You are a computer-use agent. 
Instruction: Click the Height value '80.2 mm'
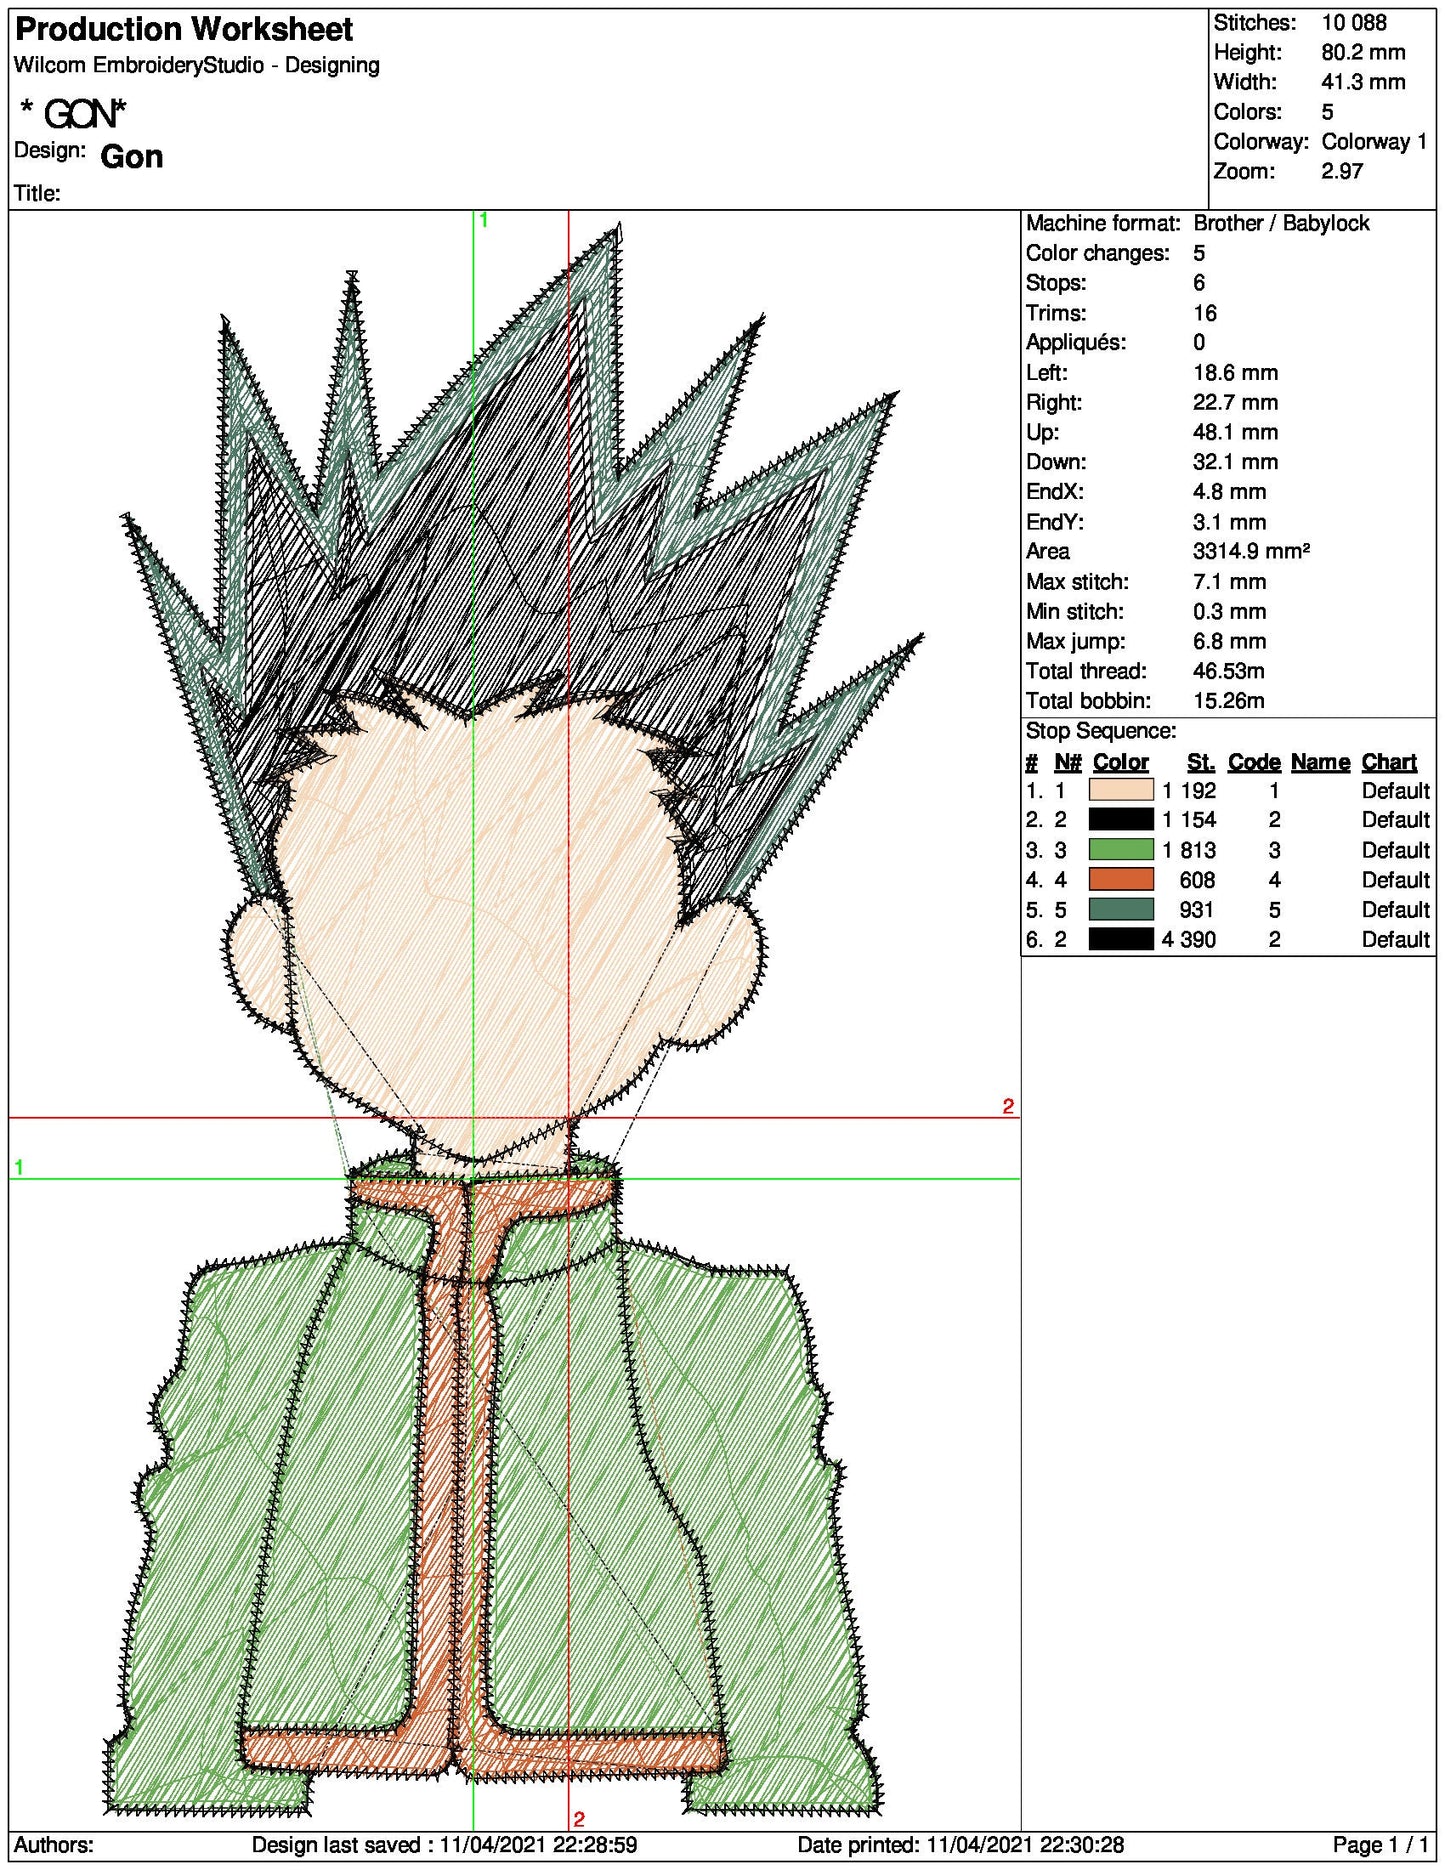click(1363, 52)
